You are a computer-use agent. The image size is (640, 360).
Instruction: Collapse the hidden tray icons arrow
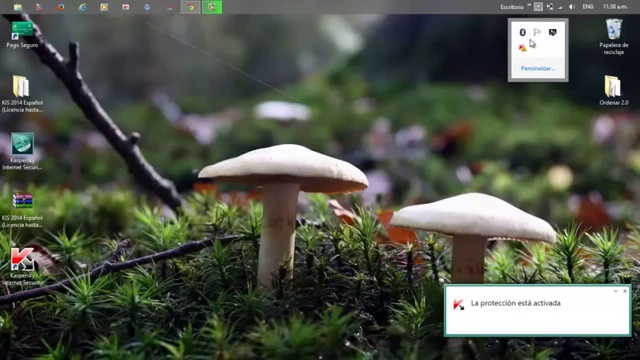[538, 7]
